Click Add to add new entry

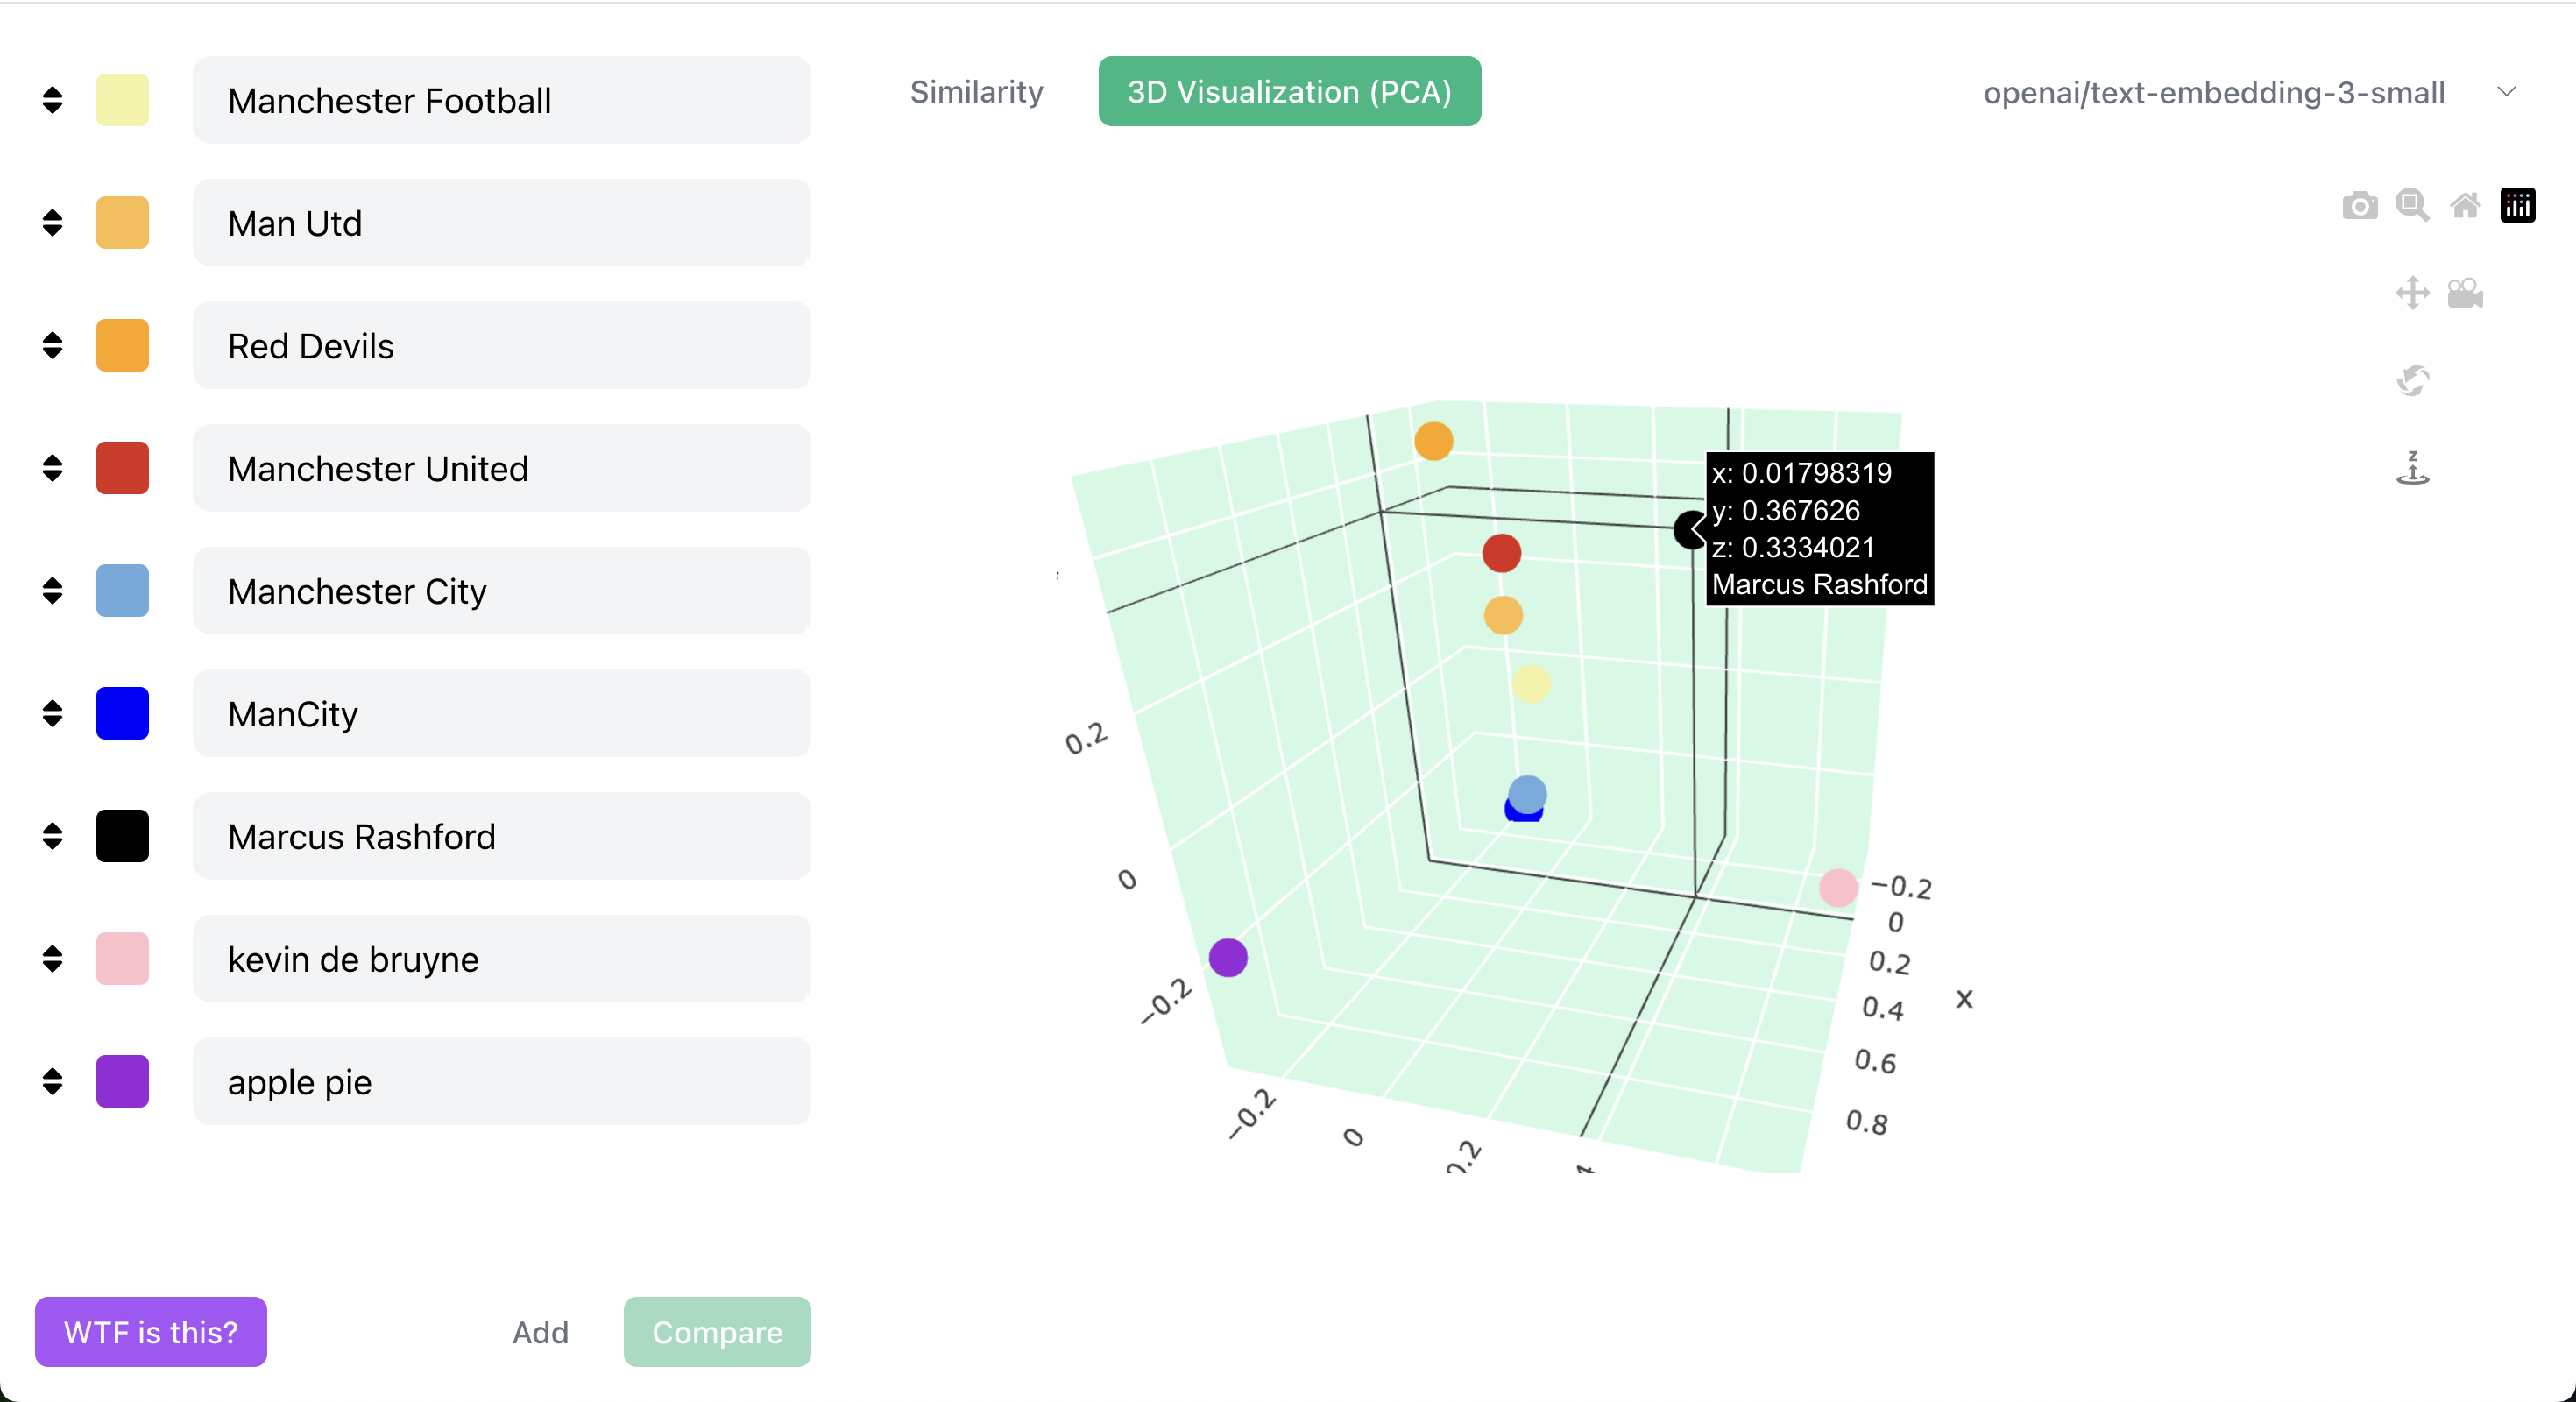pyautogui.click(x=540, y=1332)
